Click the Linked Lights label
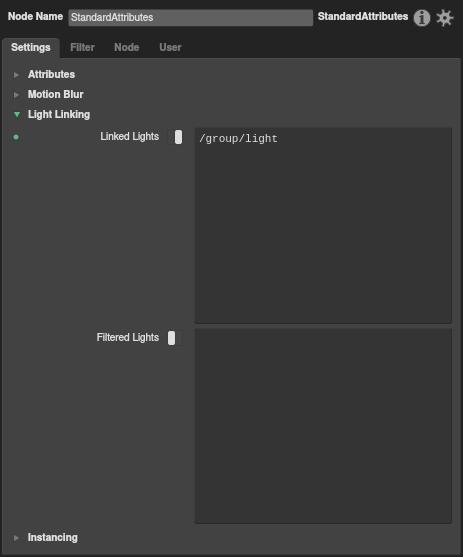The height and width of the screenshot is (557, 463). coord(129,136)
